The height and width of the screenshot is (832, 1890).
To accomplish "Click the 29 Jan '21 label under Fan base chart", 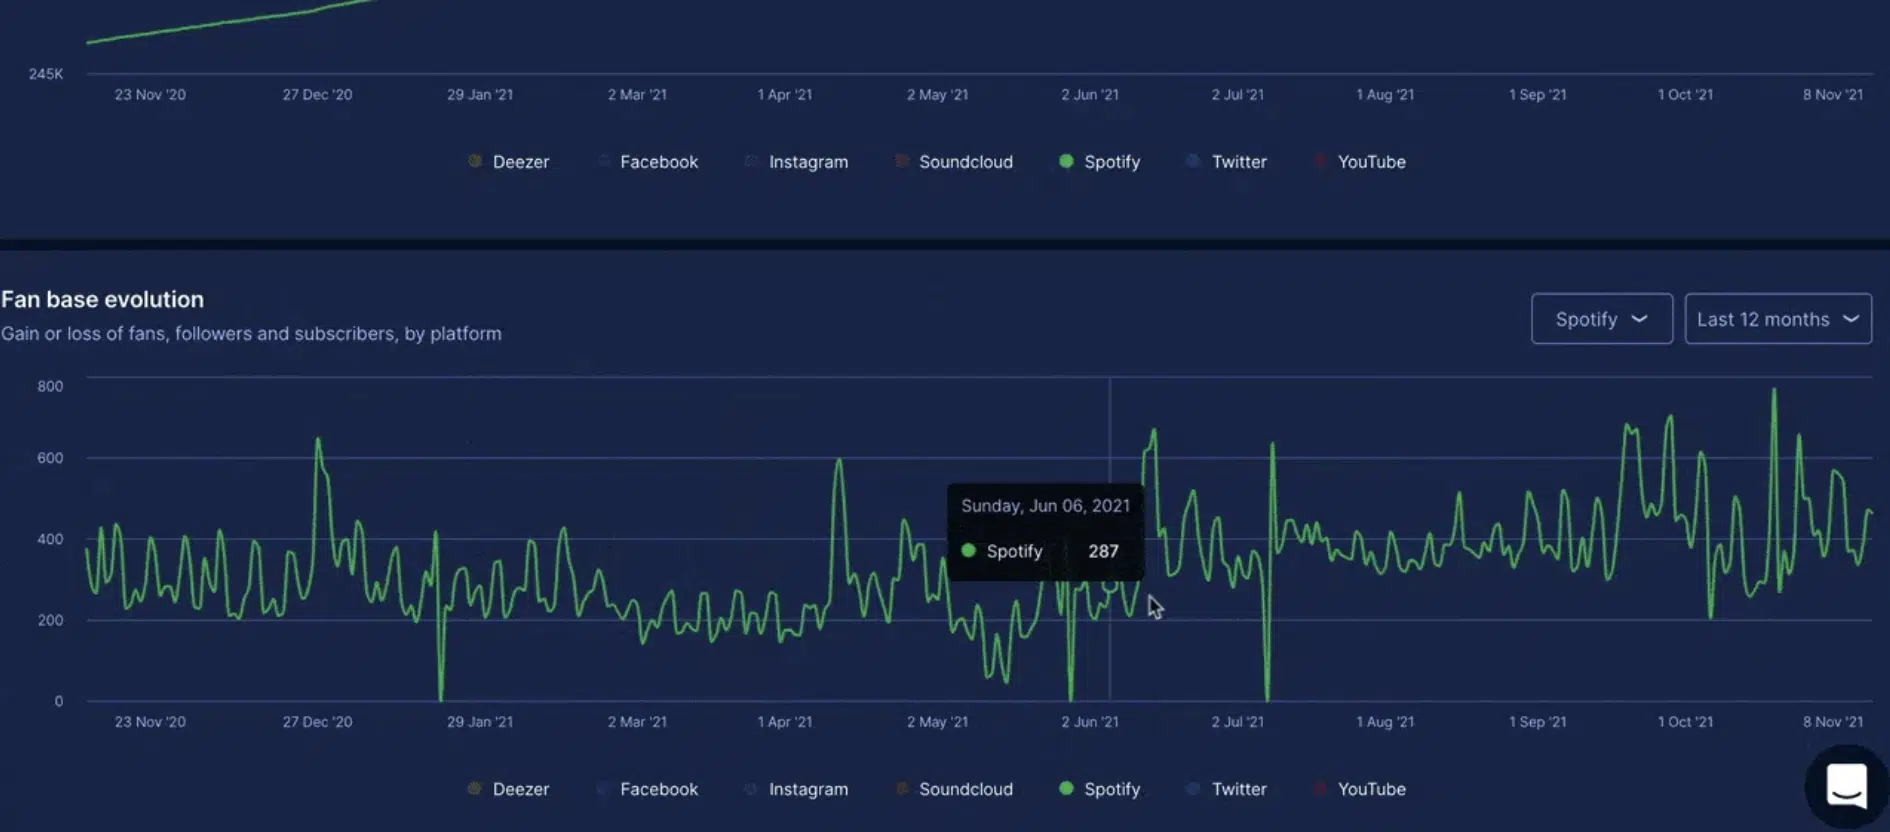I will pyautogui.click(x=480, y=722).
